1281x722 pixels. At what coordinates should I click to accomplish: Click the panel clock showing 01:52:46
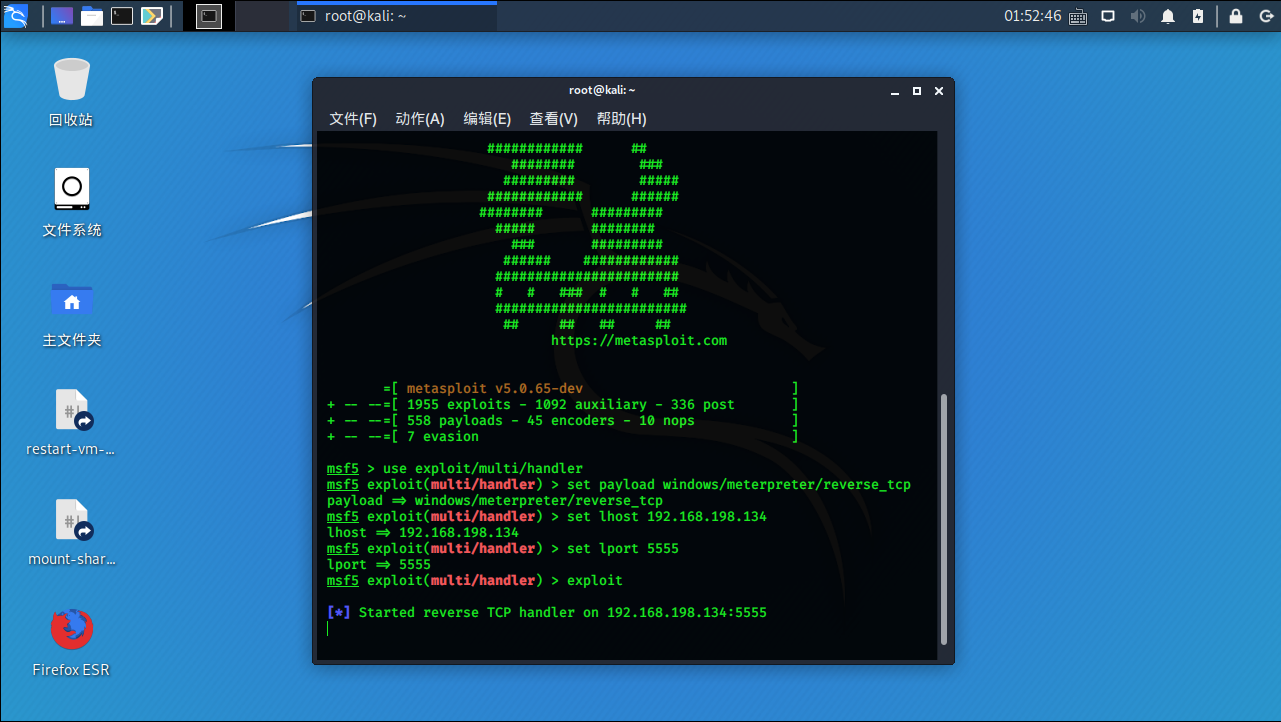(1033, 16)
